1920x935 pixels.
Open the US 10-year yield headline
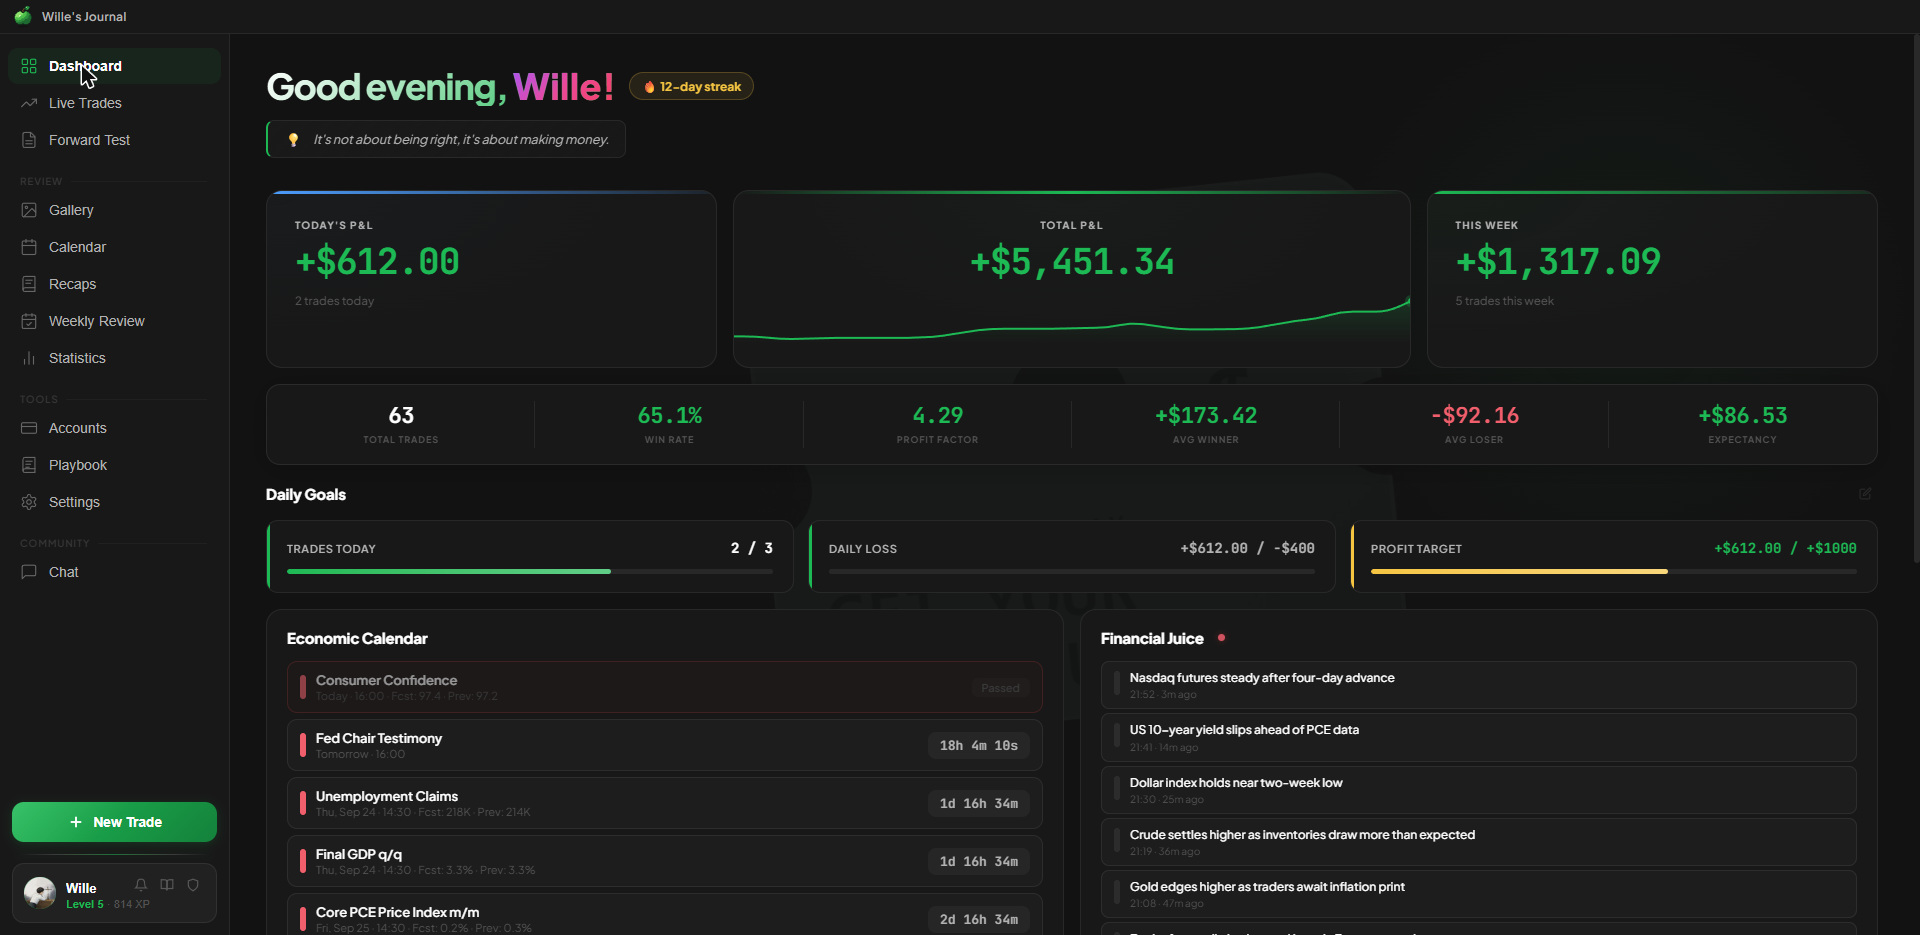[x=1479, y=738]
